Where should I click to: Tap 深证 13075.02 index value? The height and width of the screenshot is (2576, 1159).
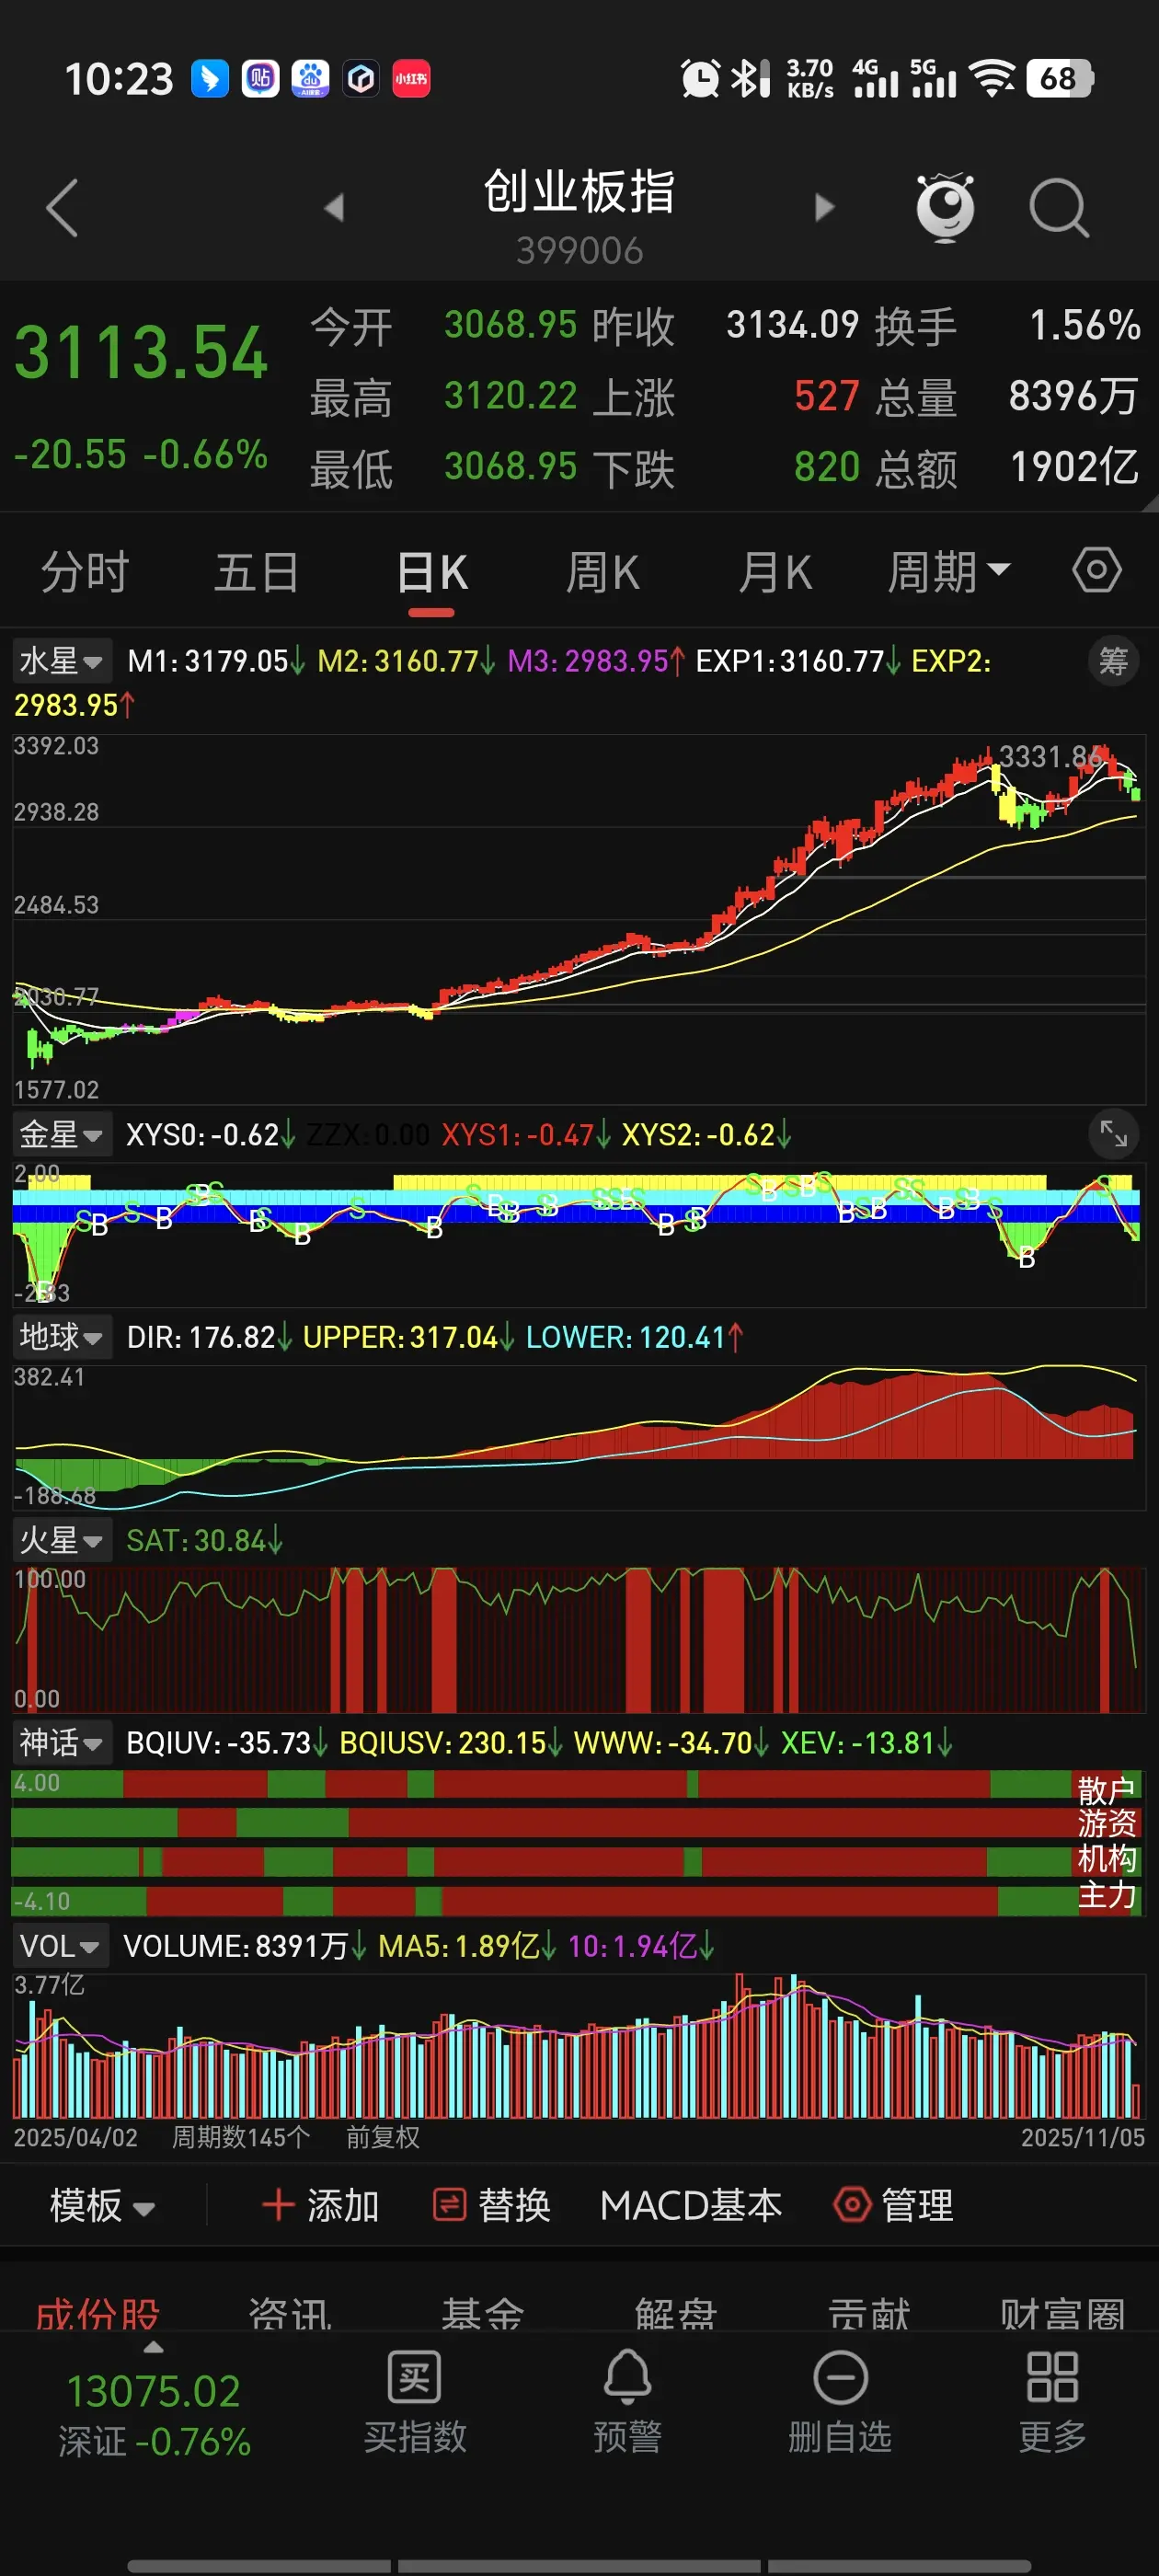[153, 2391]
